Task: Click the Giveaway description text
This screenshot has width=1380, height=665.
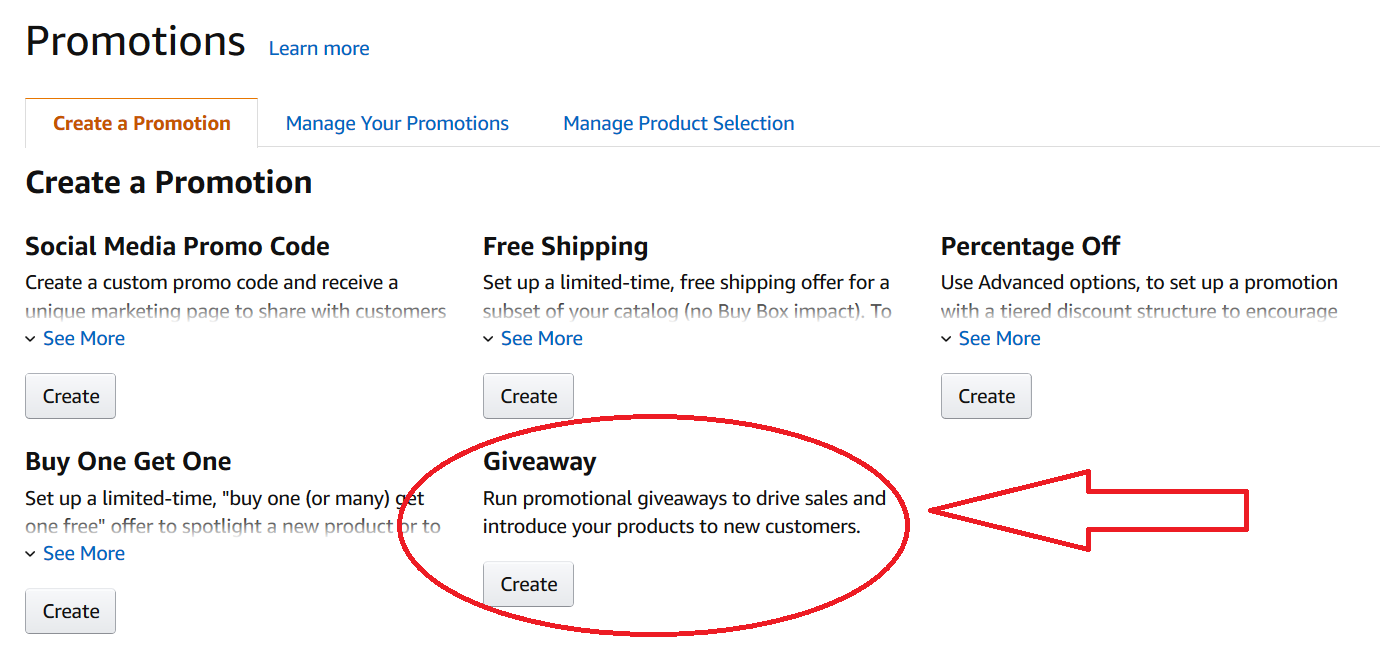Action: click(x=684, y=512)
